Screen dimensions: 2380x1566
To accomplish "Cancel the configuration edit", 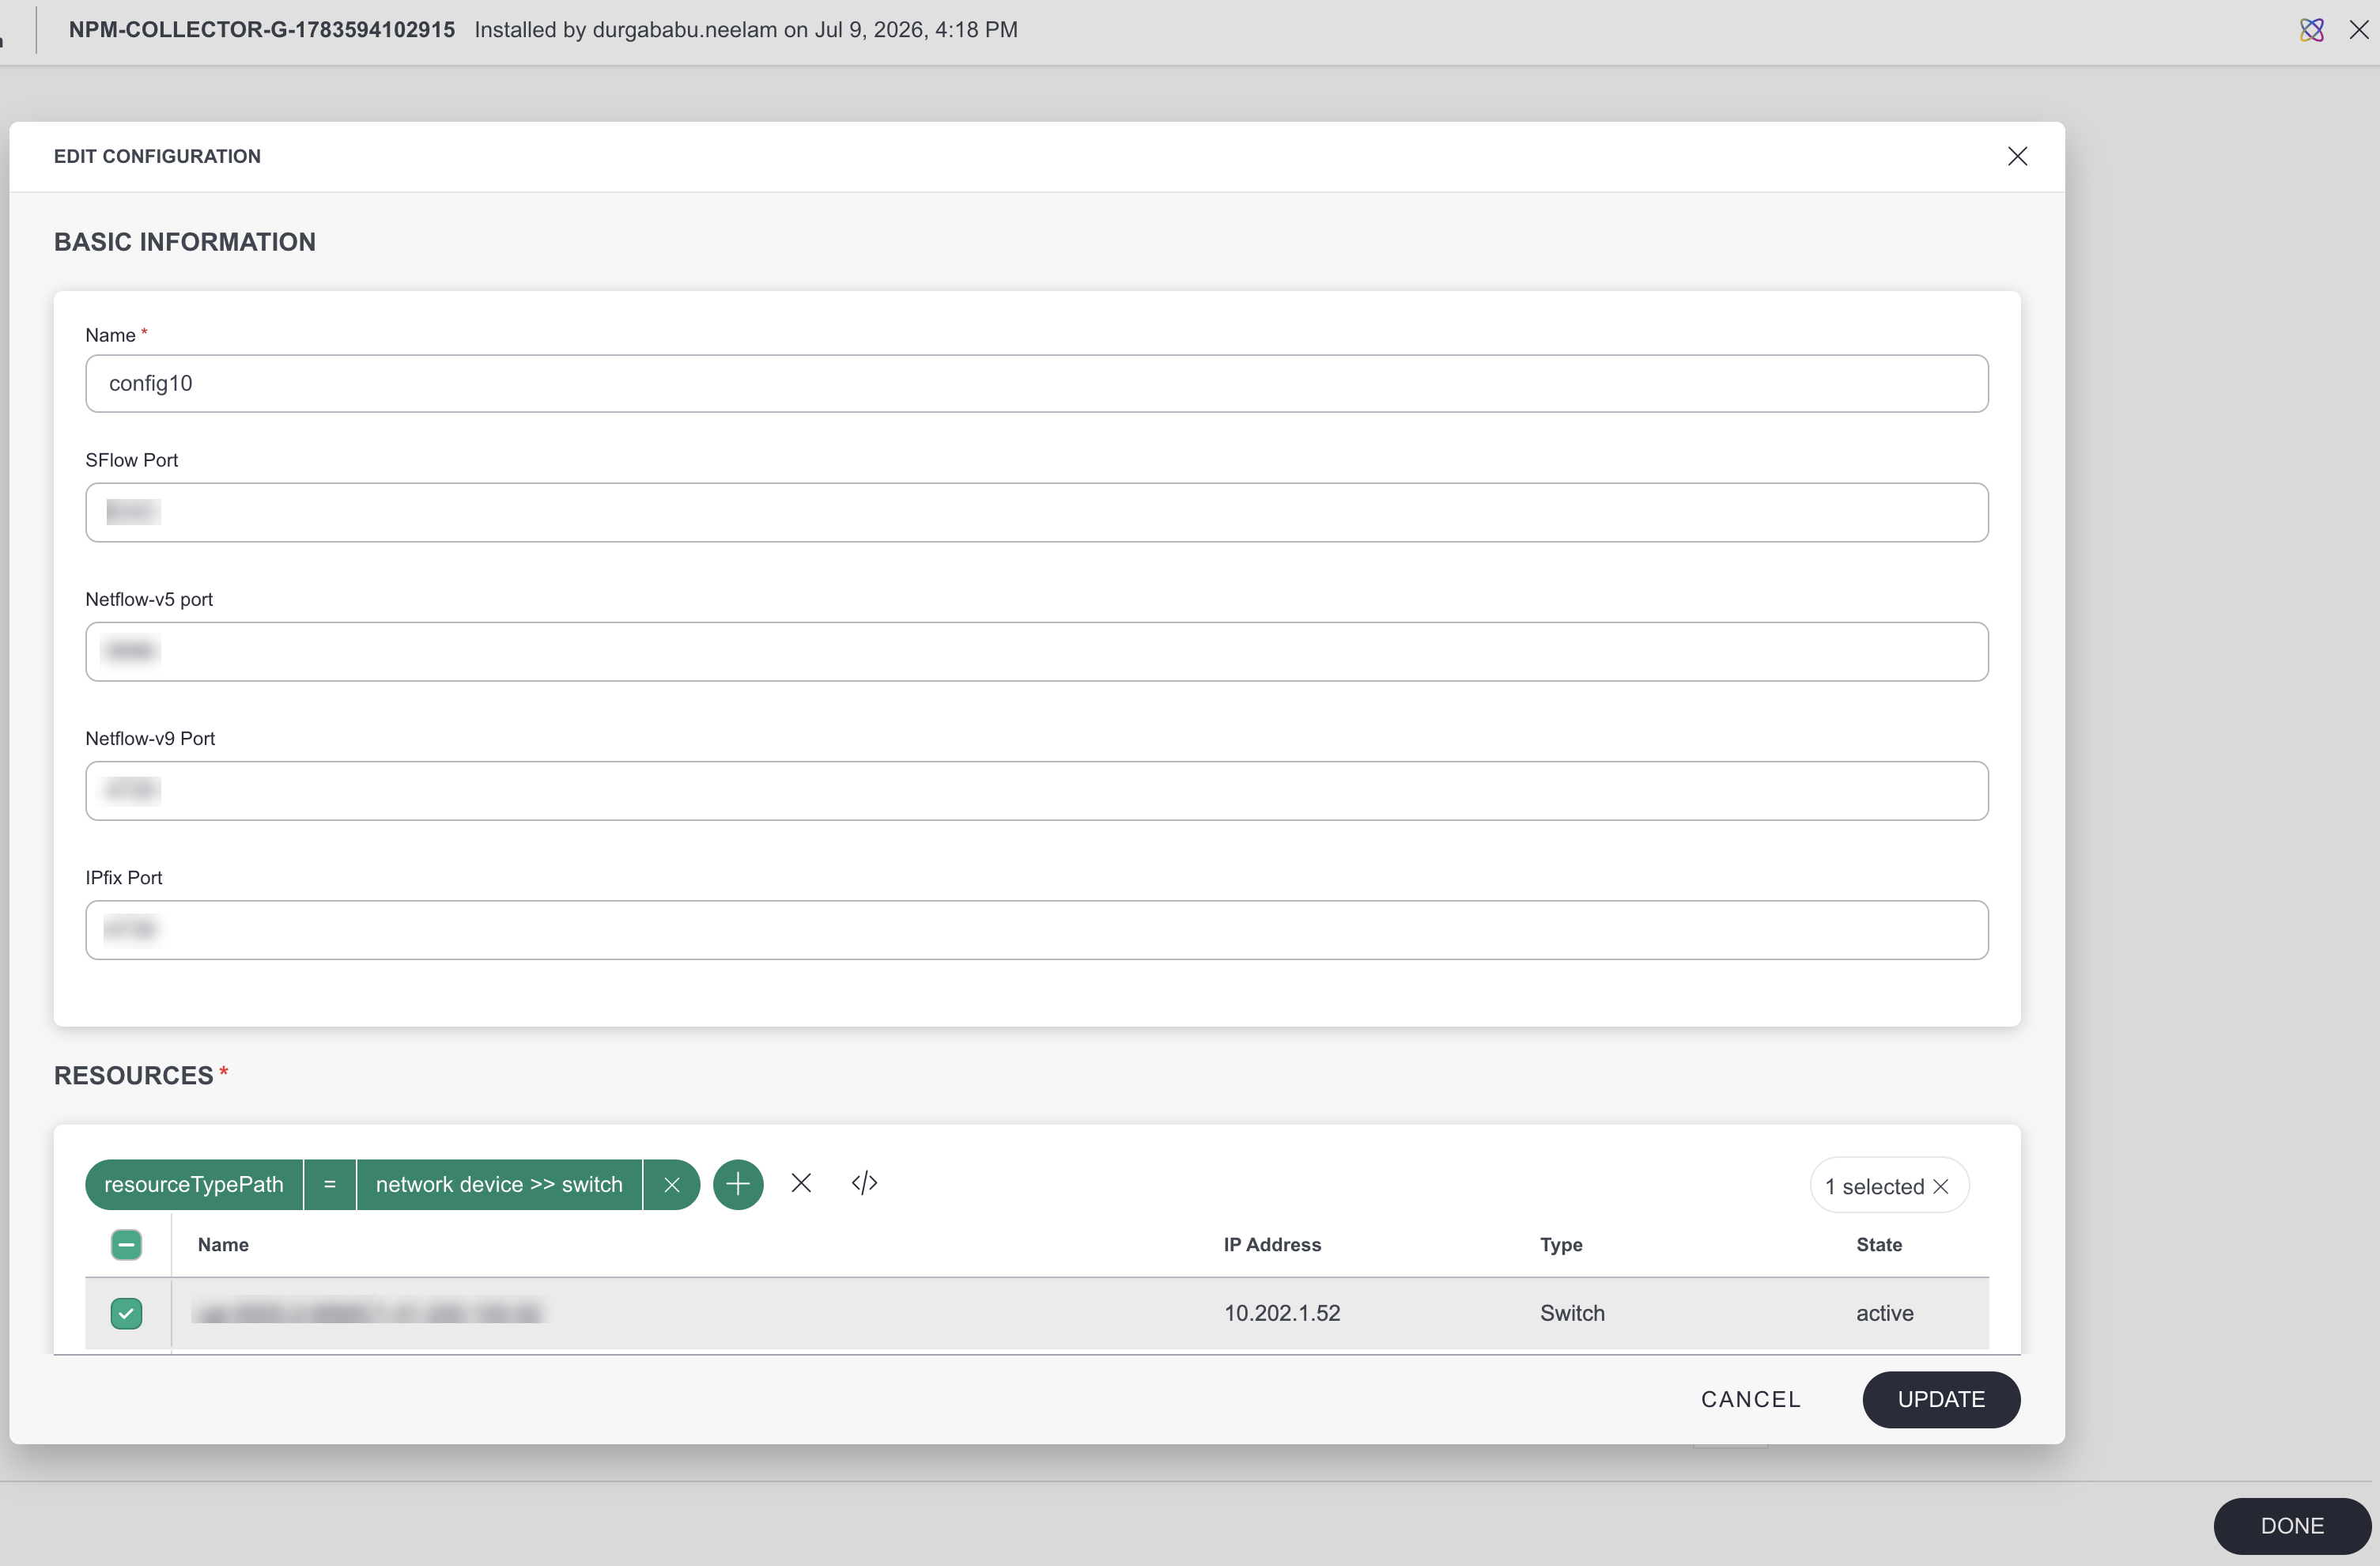I will (1751, 1399).
